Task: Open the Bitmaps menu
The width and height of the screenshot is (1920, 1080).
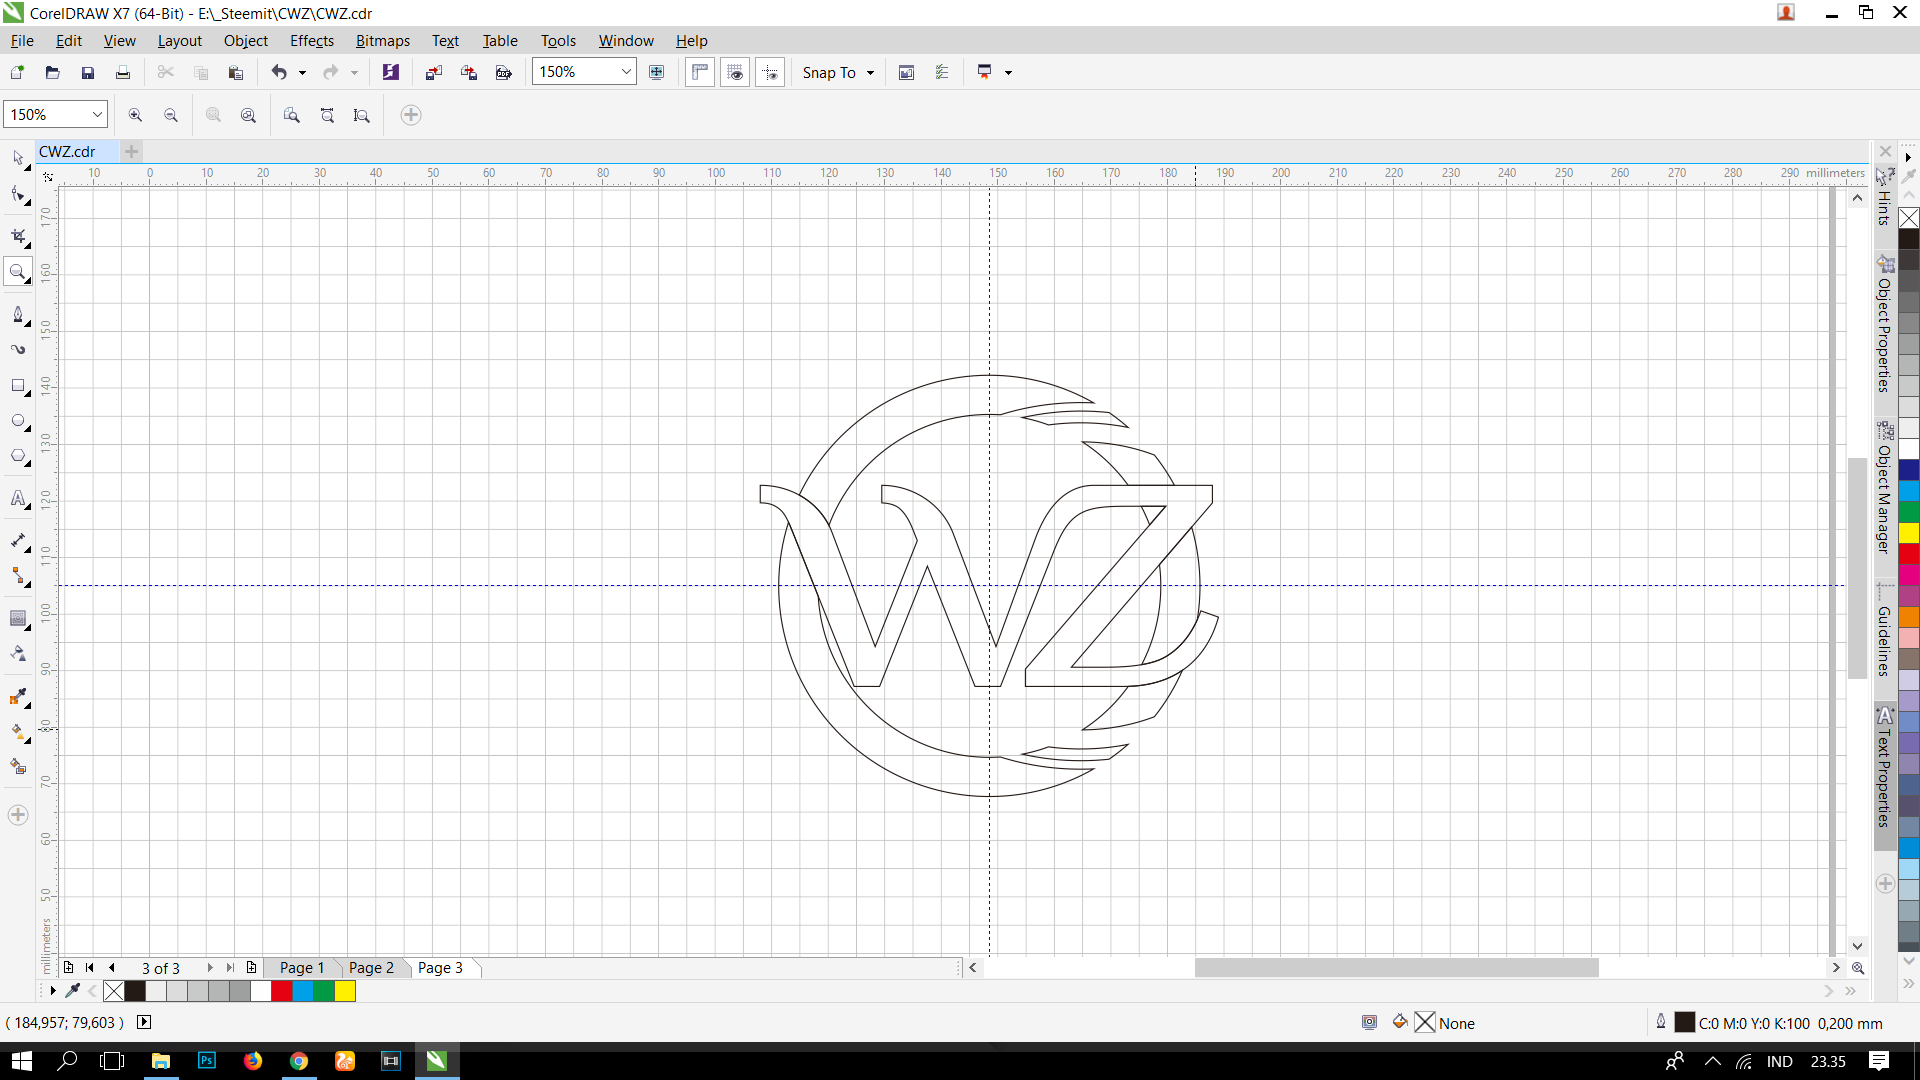Action: [x=382, y=40]
